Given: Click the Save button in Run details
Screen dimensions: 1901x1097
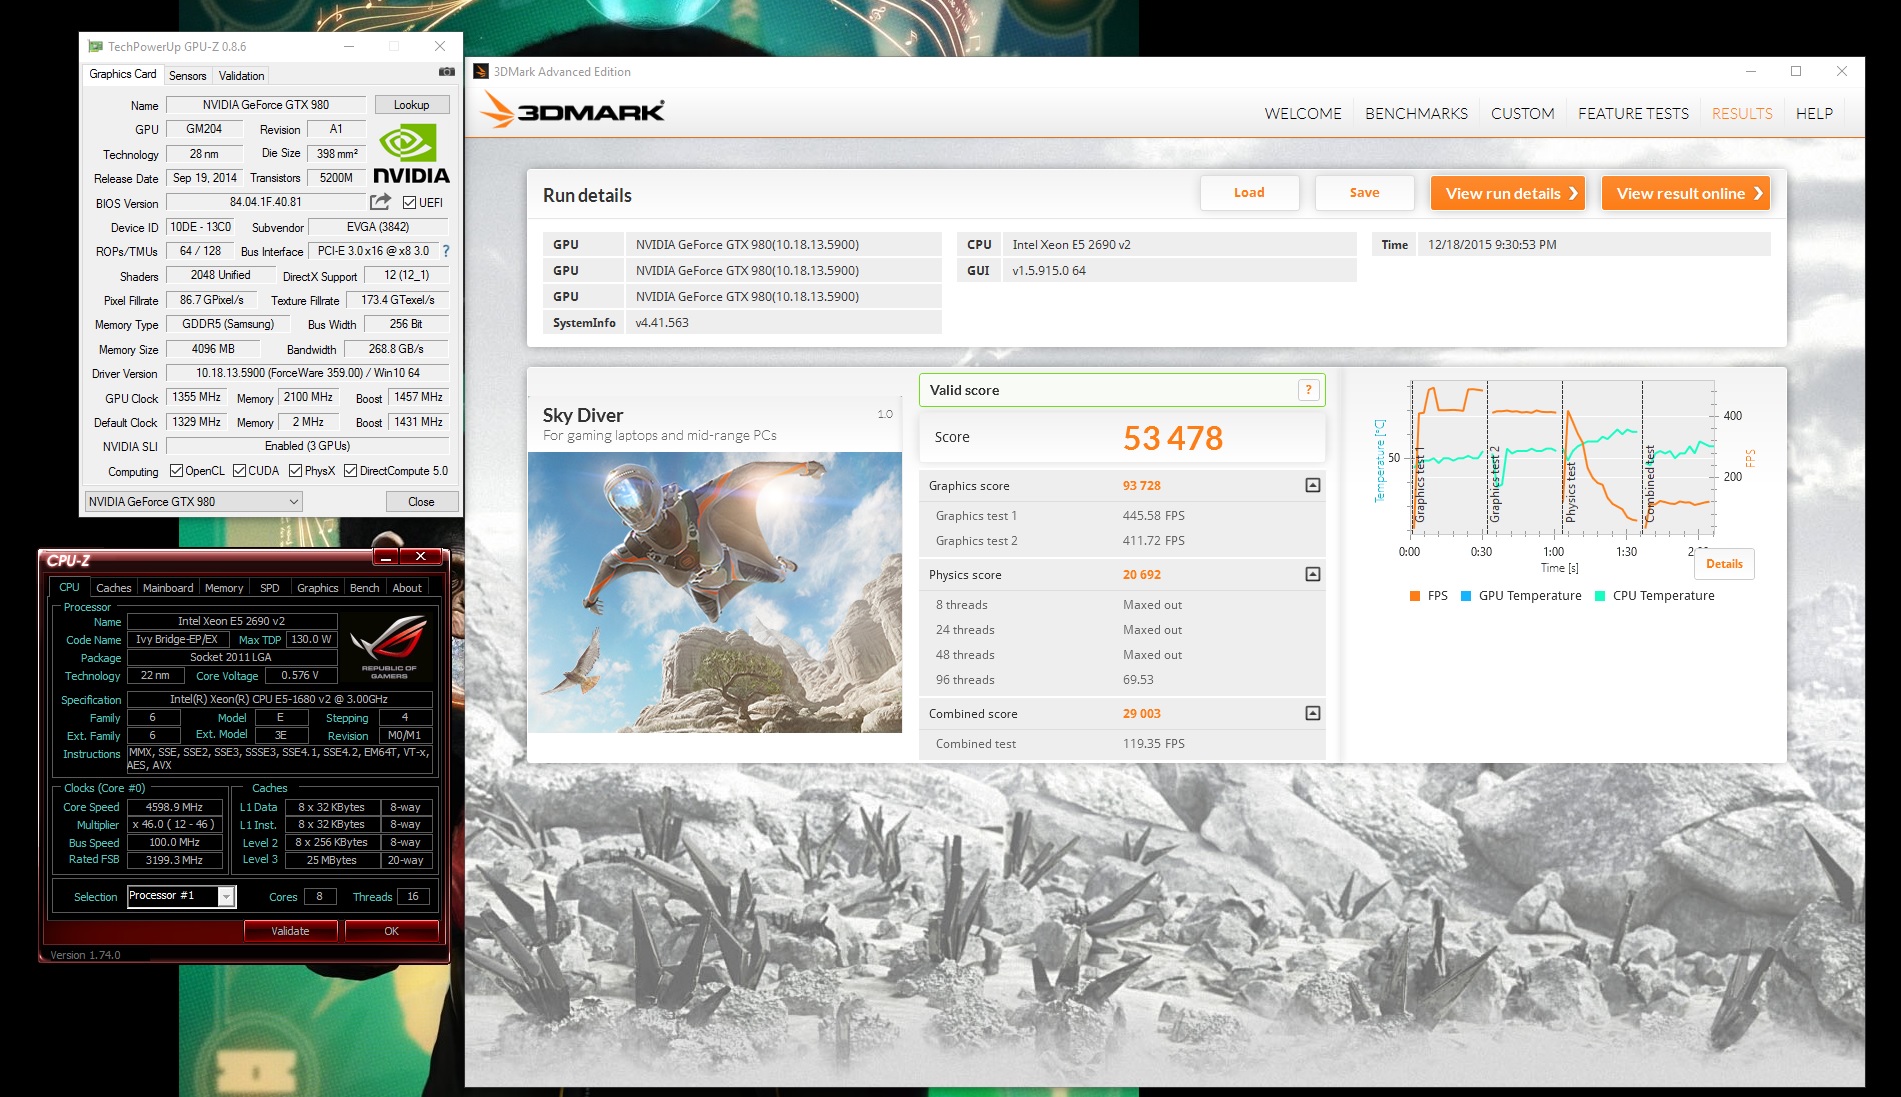Looking at the screenshot, I should tap(1364, 193).
